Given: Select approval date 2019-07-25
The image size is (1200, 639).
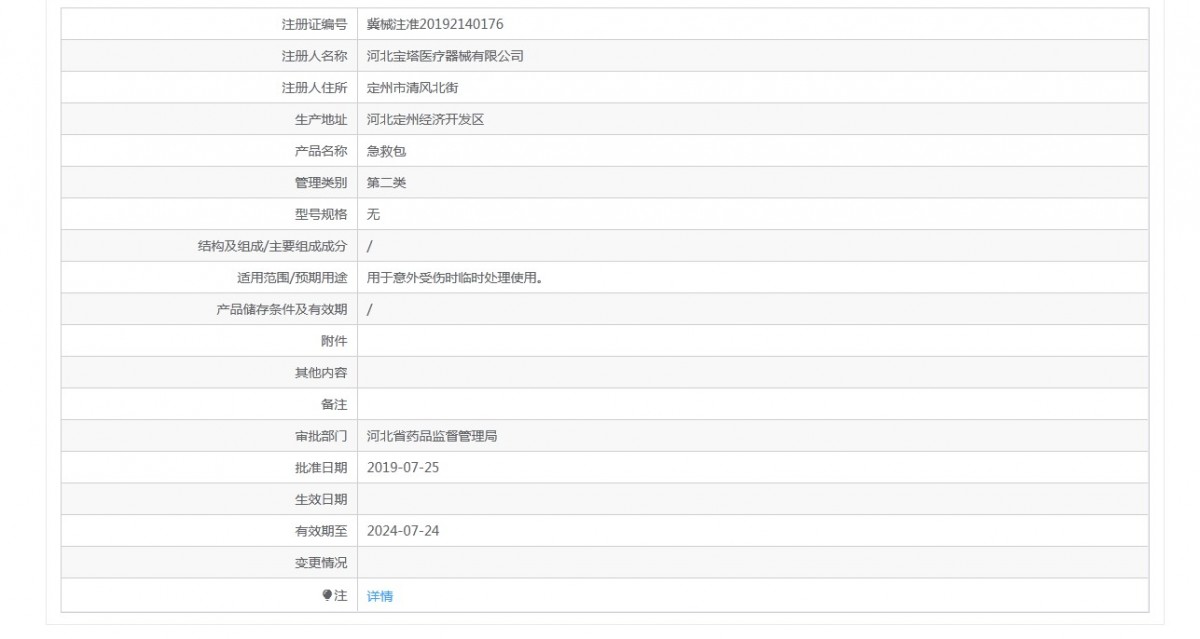Looking at the screenshot, I should pyautogui.click(x=403, y=467).
